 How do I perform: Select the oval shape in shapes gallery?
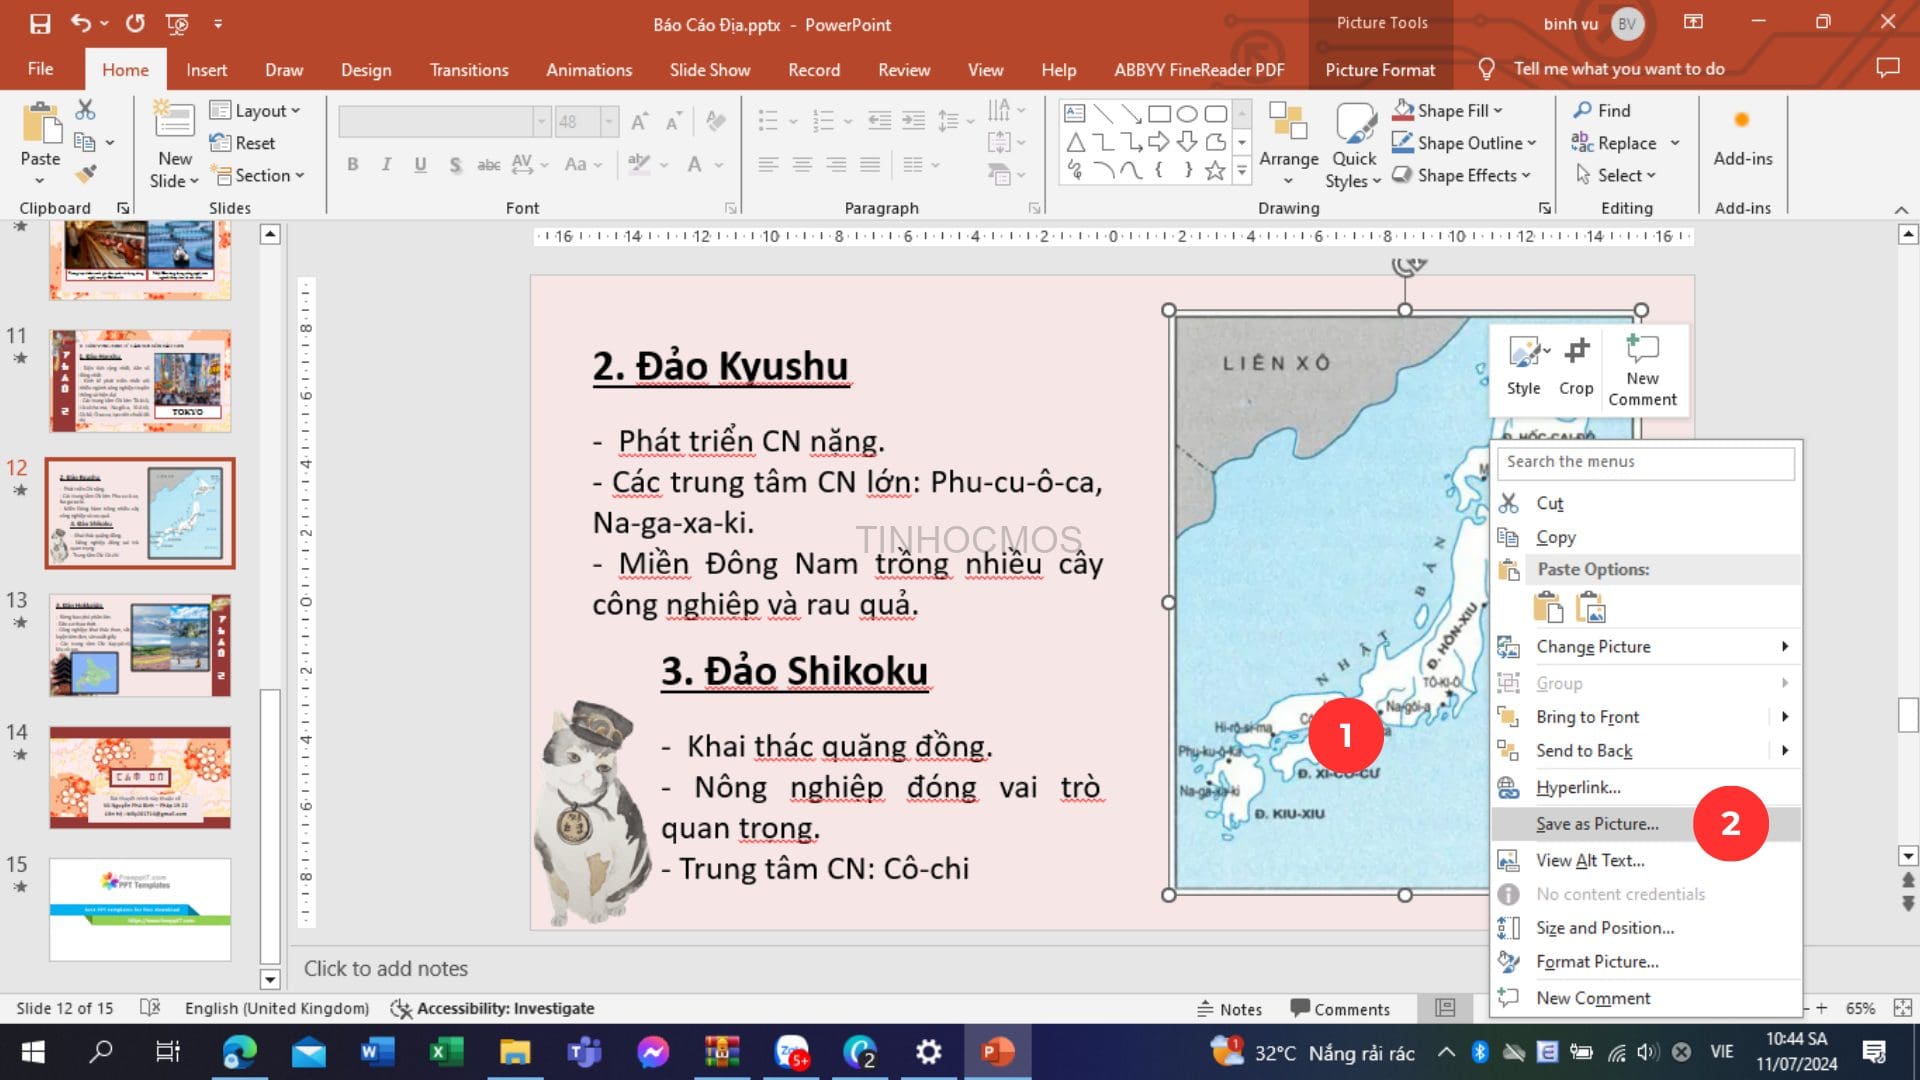pyautogui.click(x=1187, y=113)
